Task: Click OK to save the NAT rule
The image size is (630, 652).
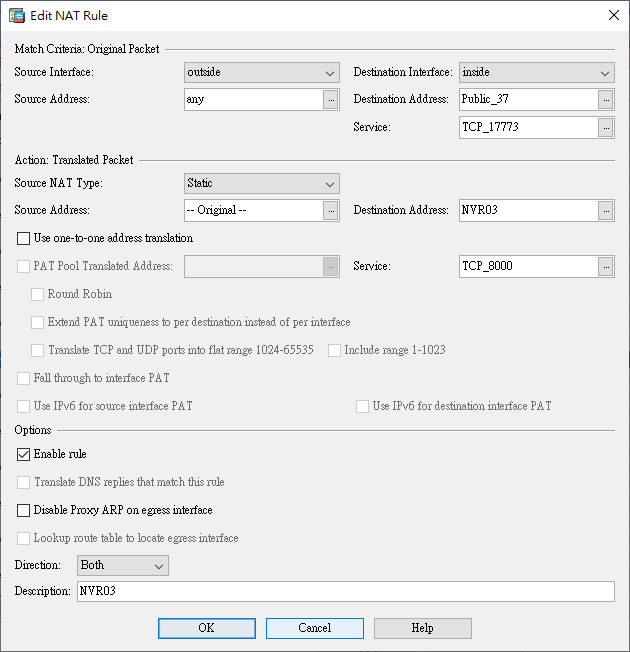Action: [x=206, y=628]
